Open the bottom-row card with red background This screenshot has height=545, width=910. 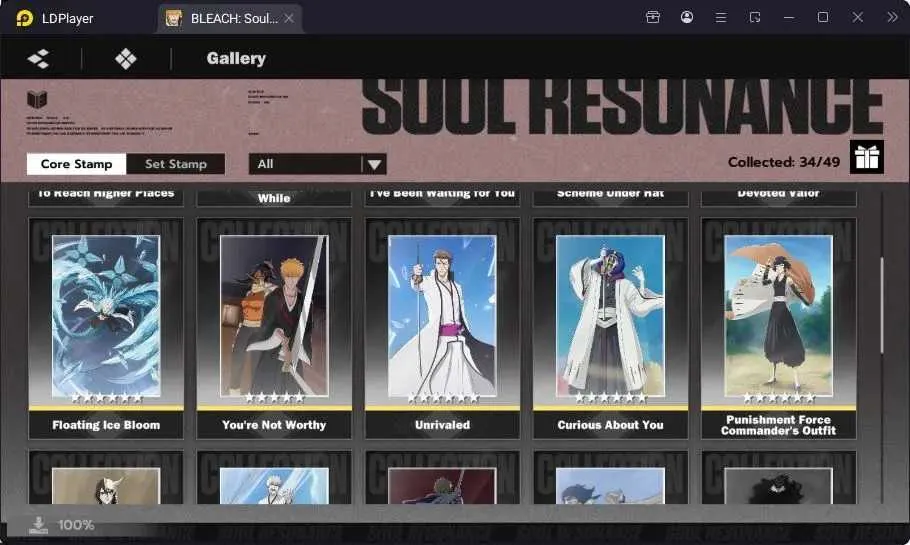[442, 477]
